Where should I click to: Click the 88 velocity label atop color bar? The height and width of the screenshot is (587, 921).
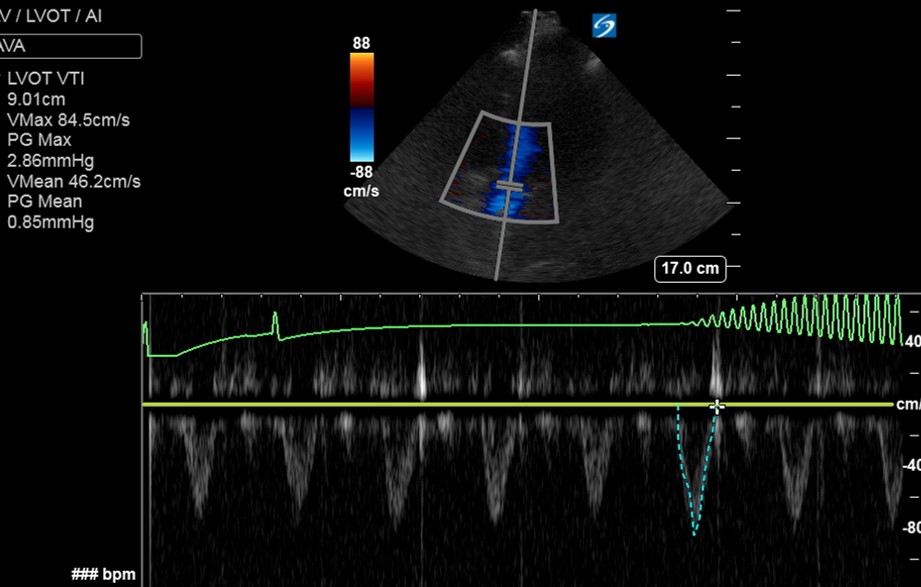359,43
